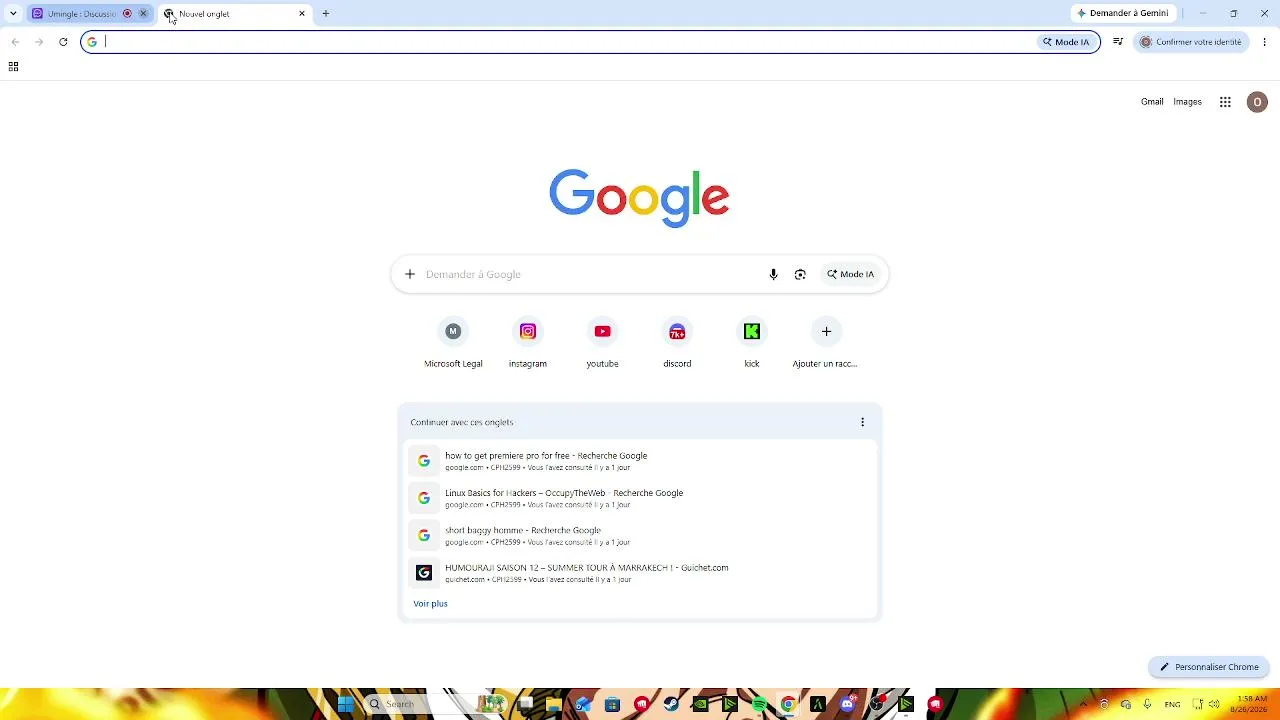Open the microphone tray icon
Image resolution: width=1280 pixels, height=720 pixels.
(x=1148, y=704)
